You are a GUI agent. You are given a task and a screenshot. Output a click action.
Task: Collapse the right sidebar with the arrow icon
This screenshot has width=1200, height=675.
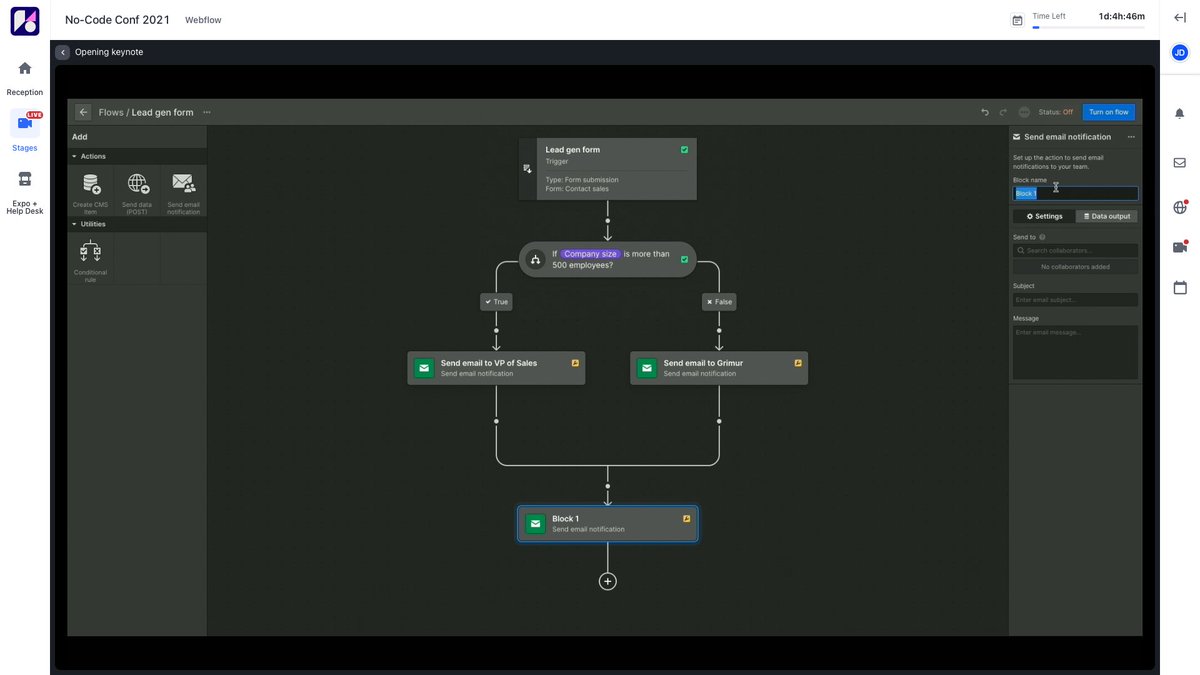(1180, 17)
